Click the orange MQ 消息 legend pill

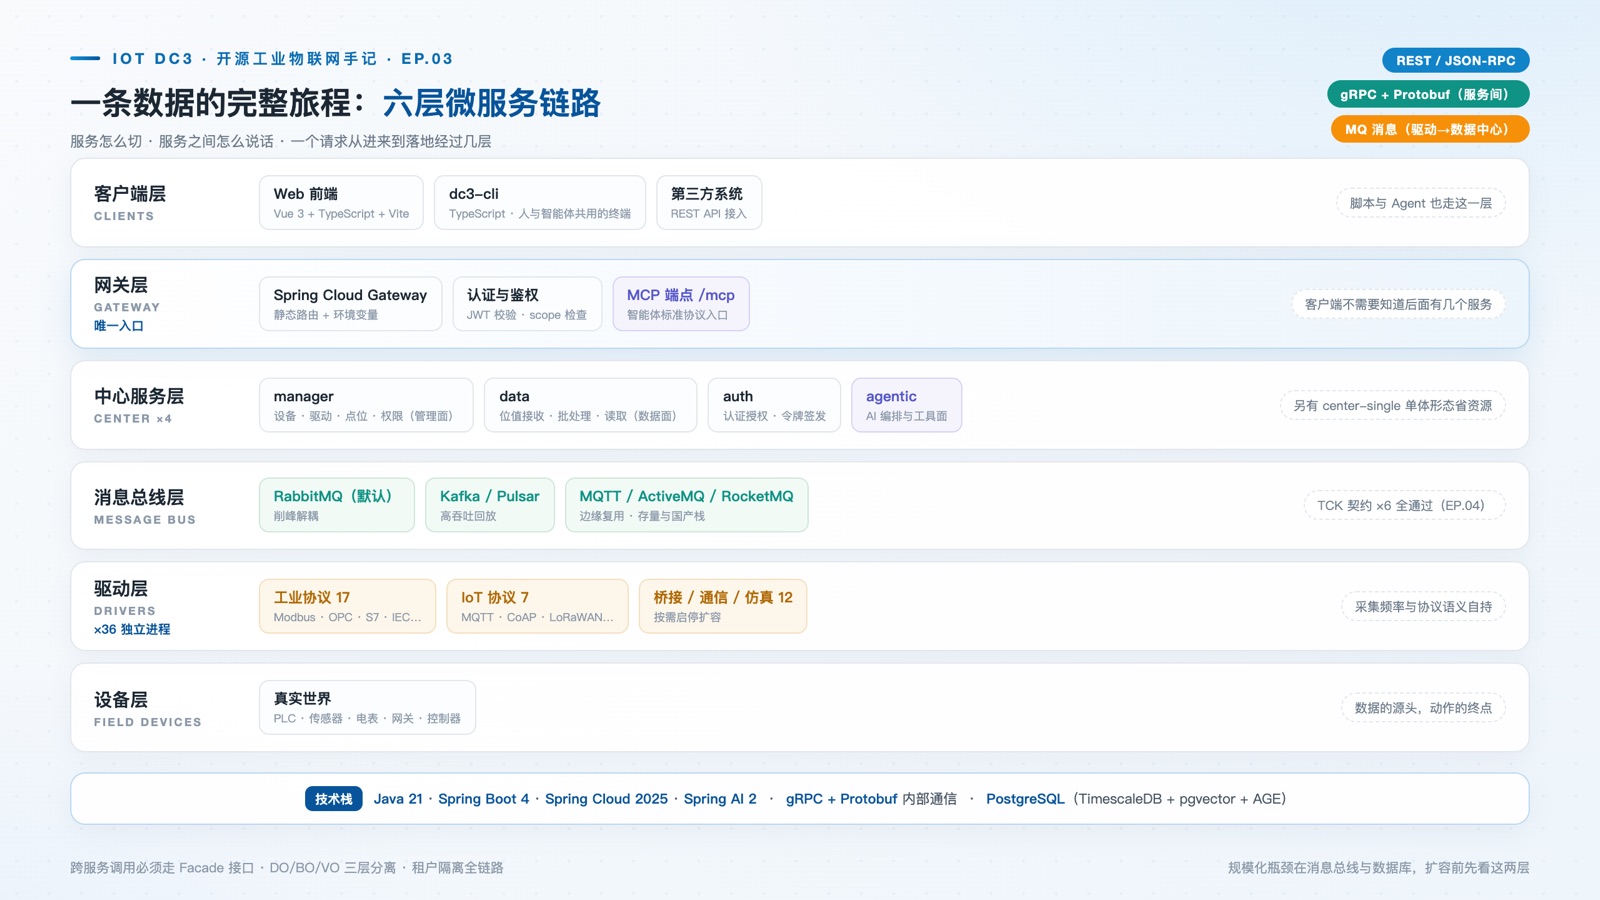[1430, 129]
